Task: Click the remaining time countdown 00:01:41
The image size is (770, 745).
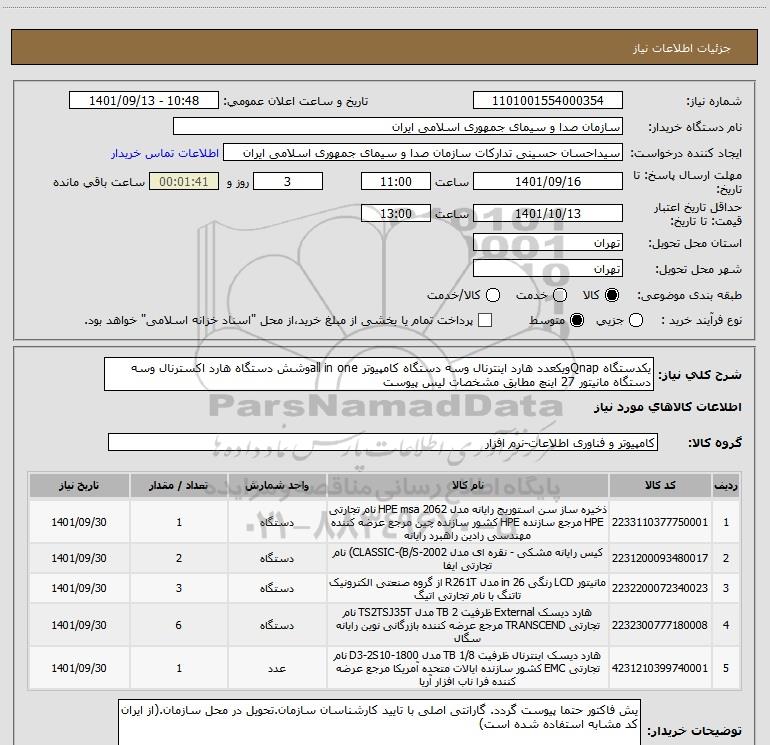Action: click(184, 181)
